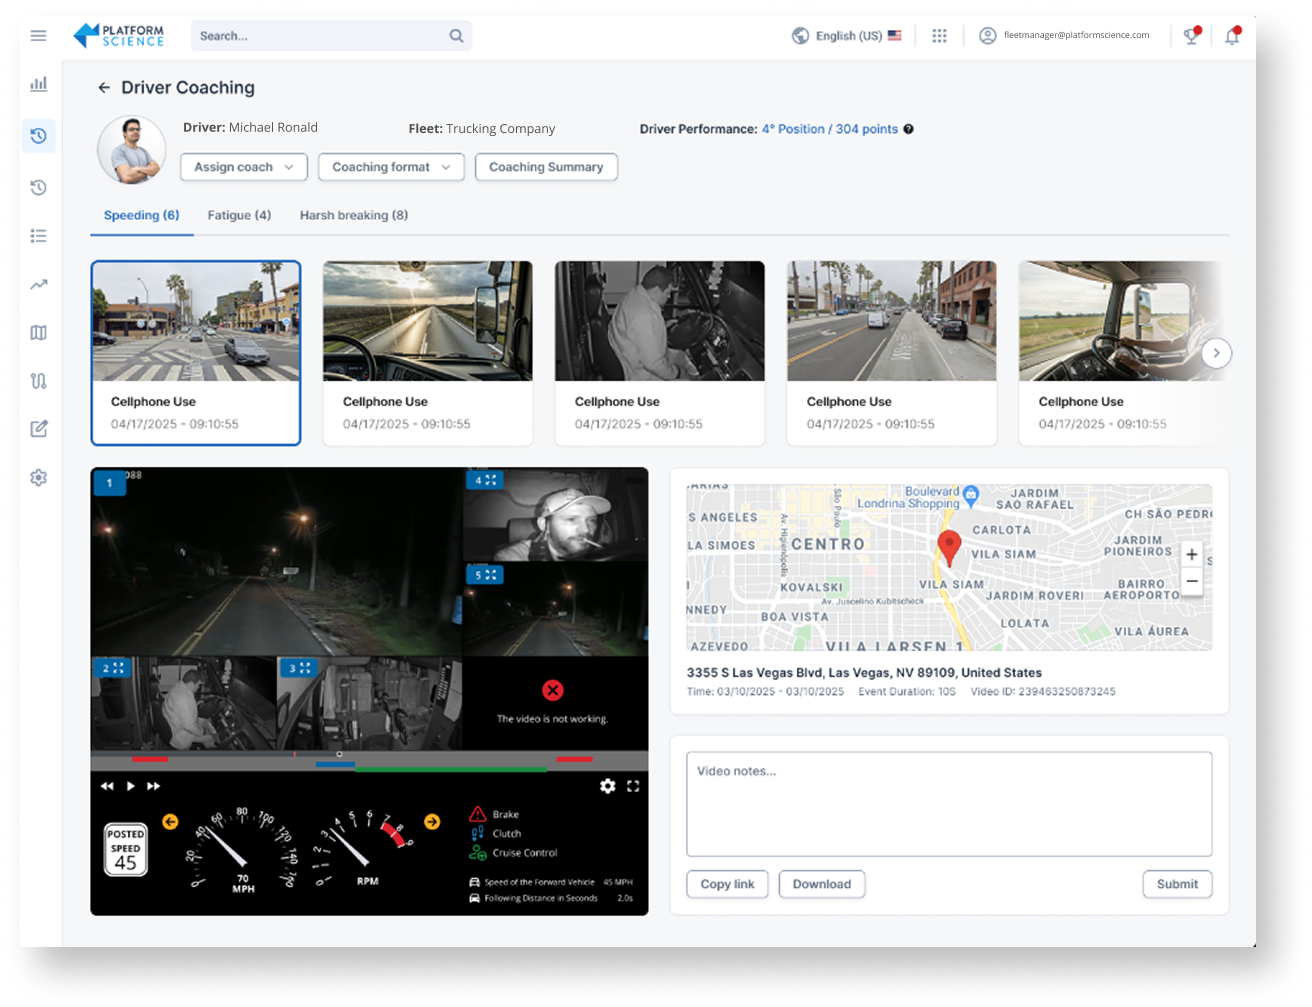
Task: Click the apps grid icon
Action: (939, 36)
